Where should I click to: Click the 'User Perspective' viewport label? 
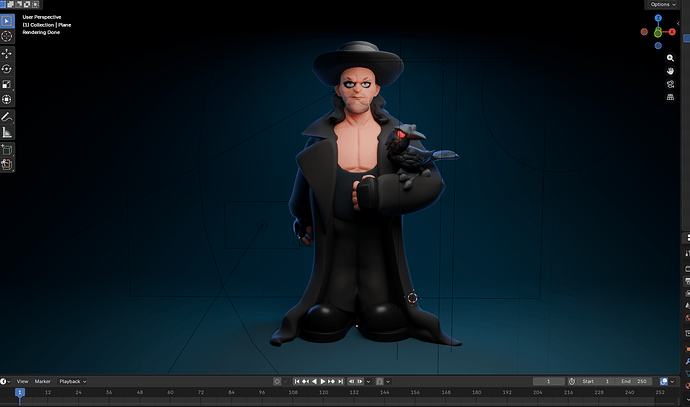[42, 17]
